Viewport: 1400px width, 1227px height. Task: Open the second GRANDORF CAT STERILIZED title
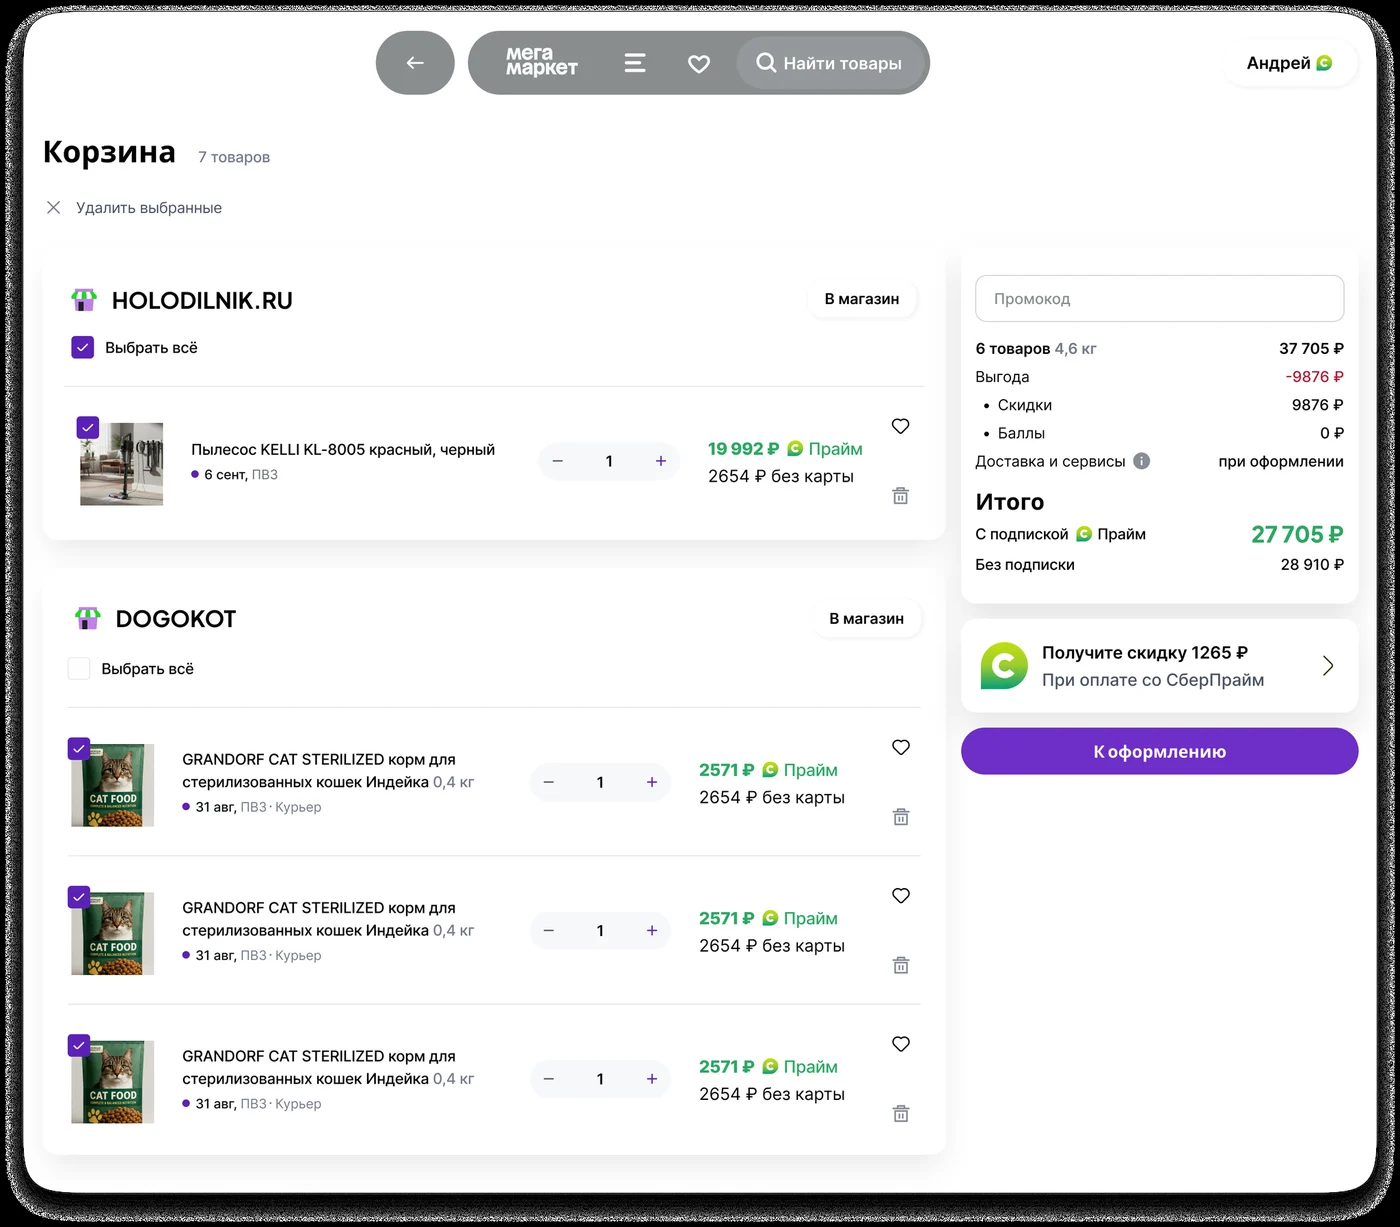click(328, 919)
